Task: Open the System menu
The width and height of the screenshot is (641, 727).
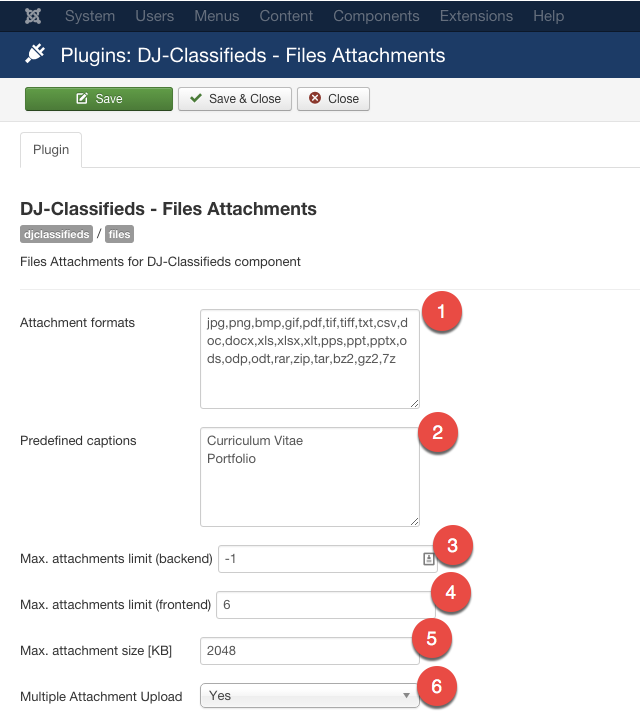Action: pos(90,16)
